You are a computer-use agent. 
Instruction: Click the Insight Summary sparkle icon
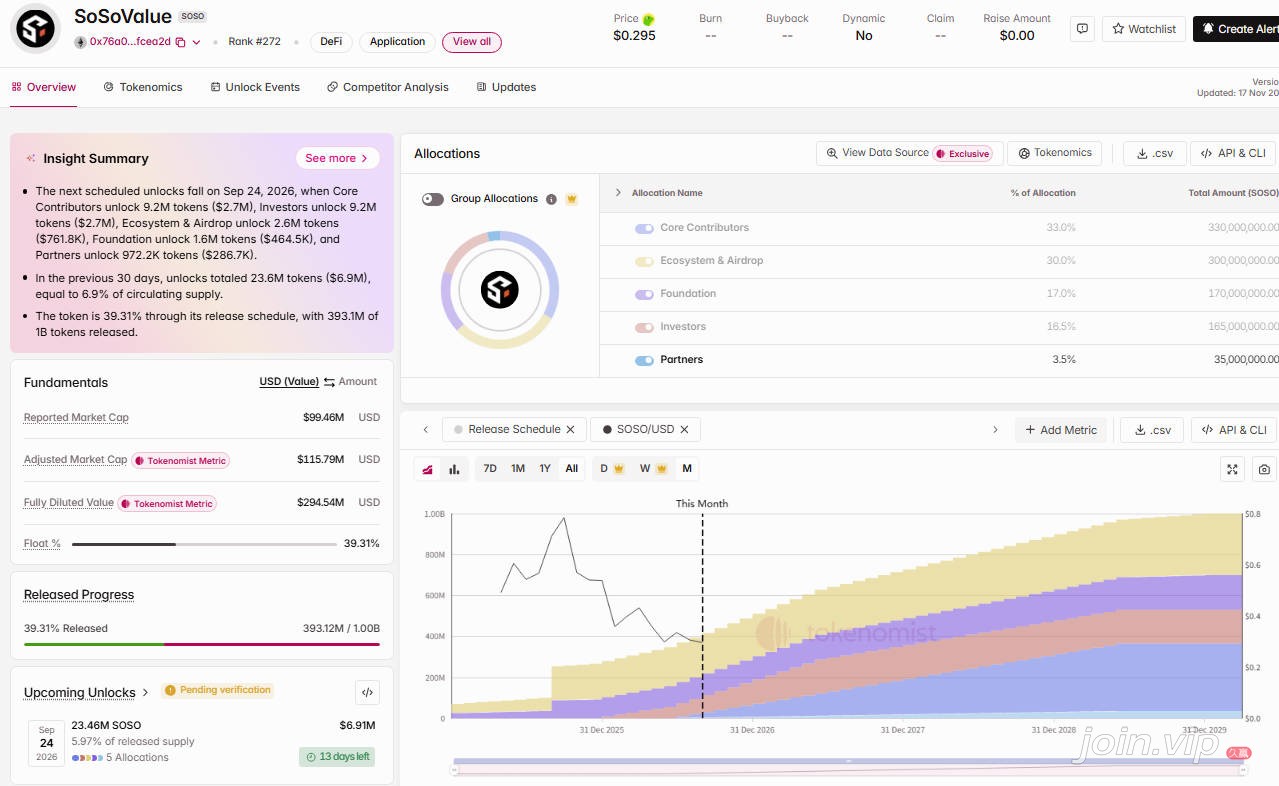pos(31,158)
